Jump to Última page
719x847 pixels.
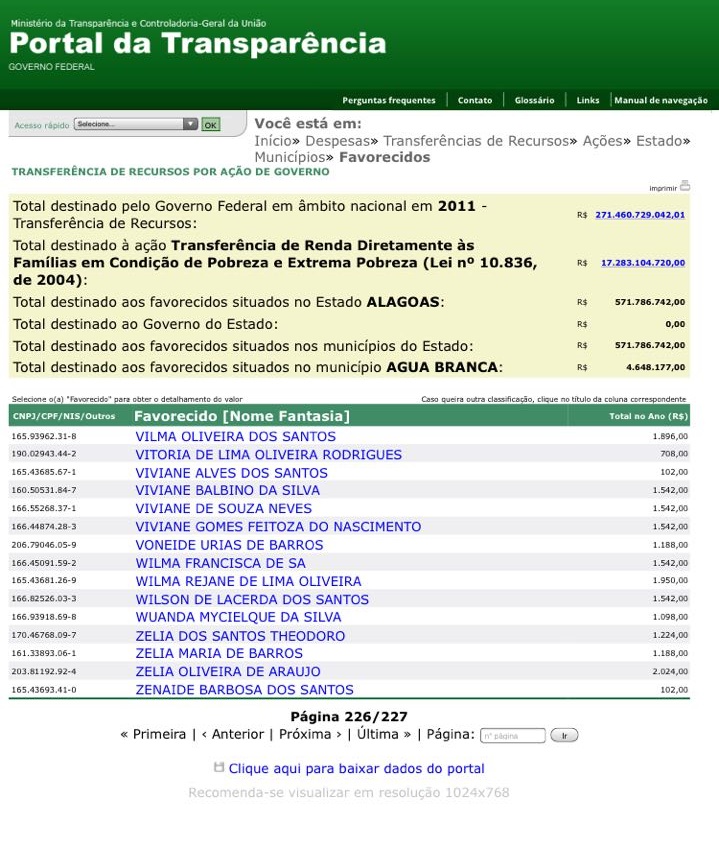point(384,734)
